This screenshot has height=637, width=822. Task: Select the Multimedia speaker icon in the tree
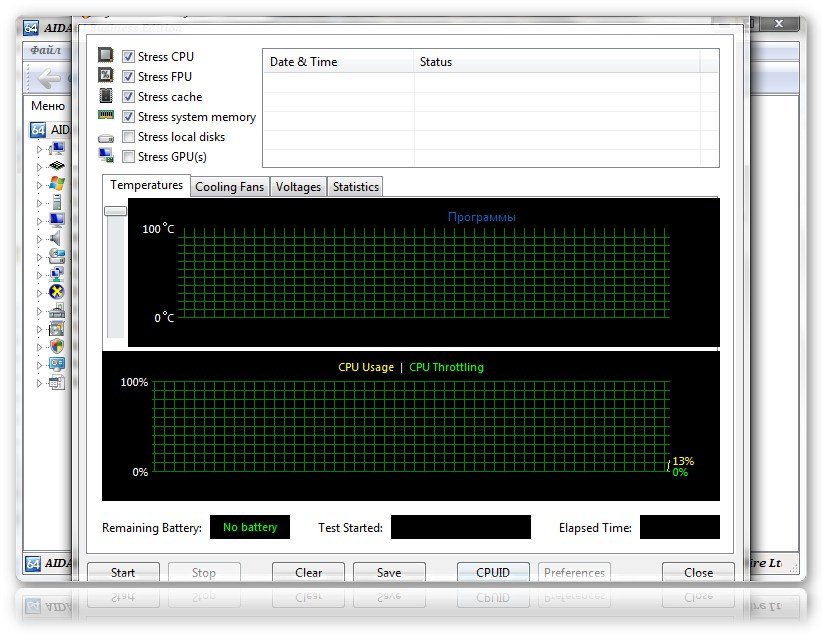56,239
